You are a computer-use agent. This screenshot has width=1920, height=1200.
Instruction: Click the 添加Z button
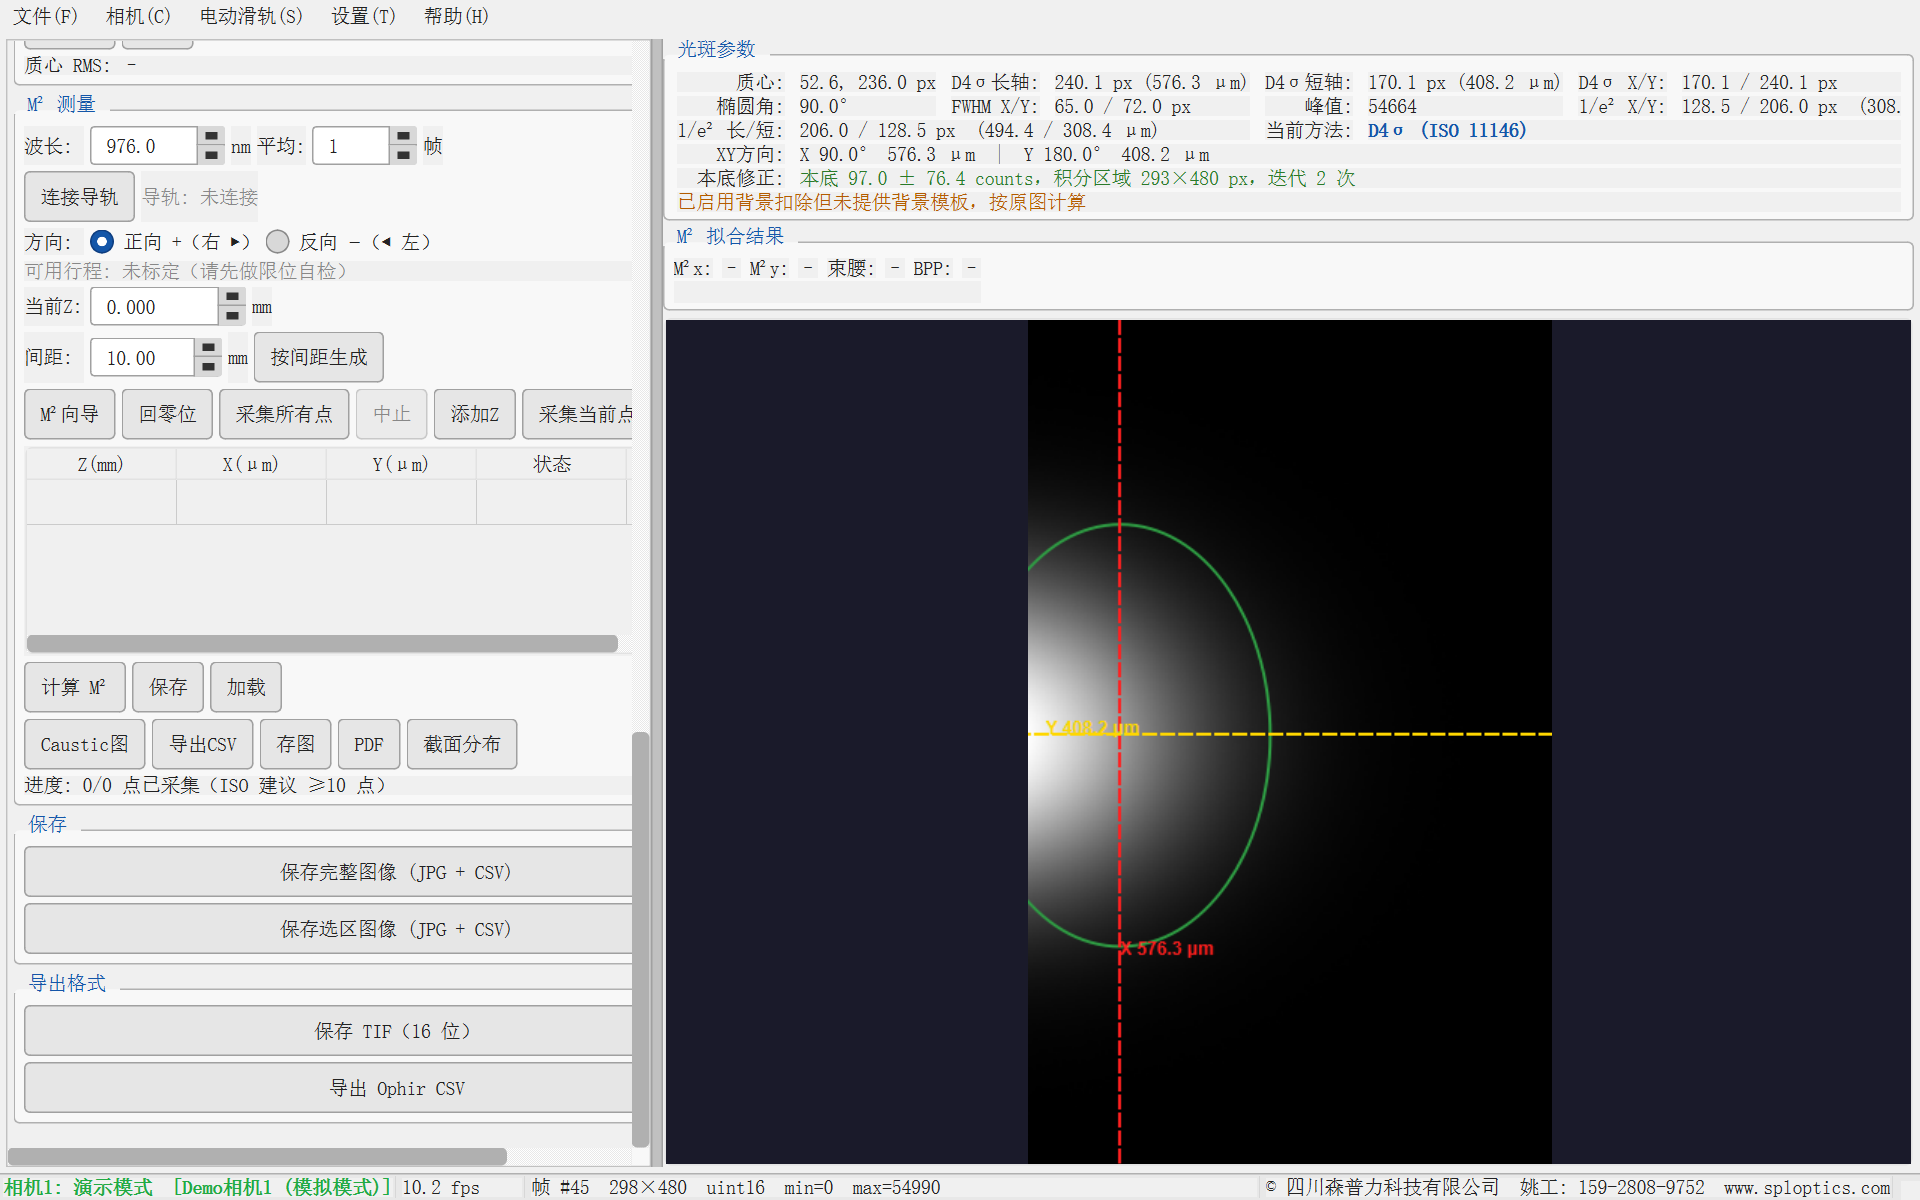pyautogui.click(x=474, y=414)
